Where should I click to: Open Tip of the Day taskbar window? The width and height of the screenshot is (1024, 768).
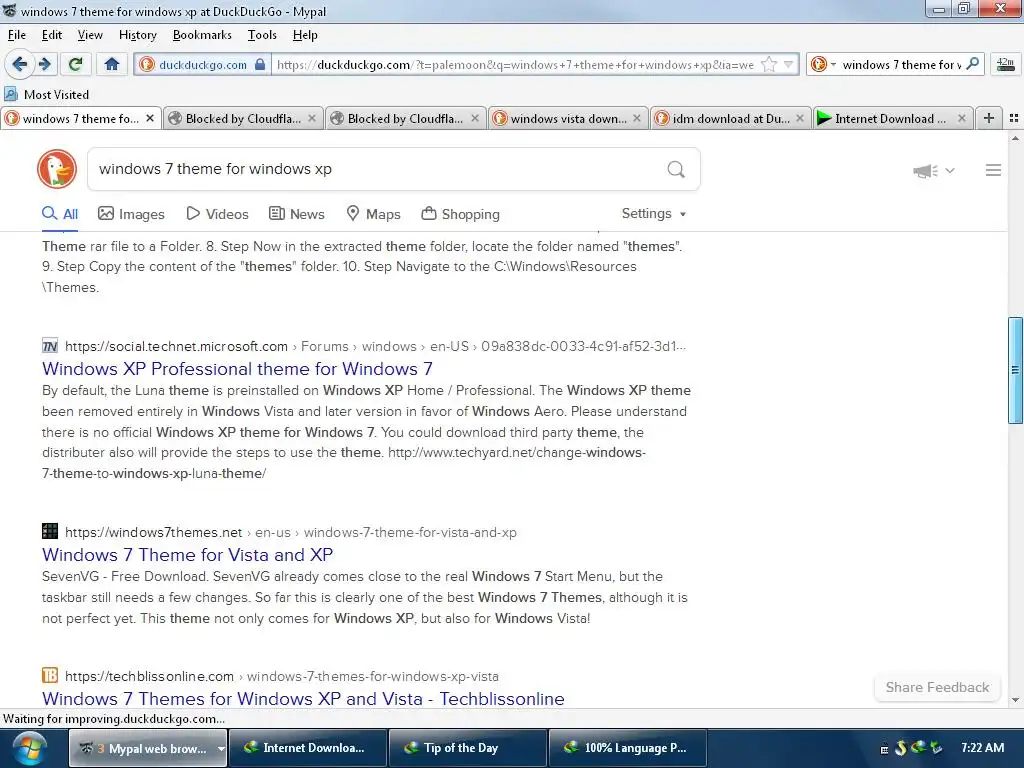tap(468, 748)
